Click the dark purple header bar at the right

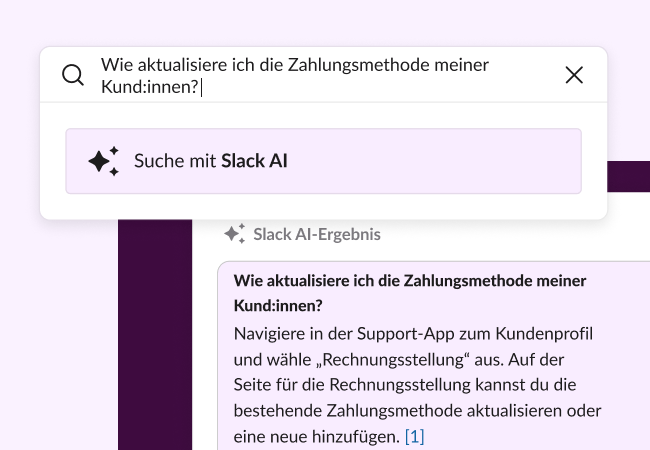[628, 176]
